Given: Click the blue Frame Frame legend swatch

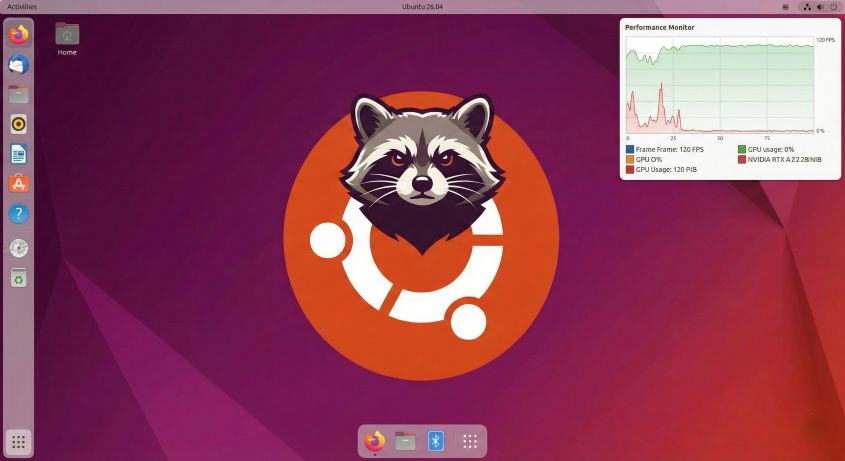Looking at the screenshot, I should (x=629, y=149).
